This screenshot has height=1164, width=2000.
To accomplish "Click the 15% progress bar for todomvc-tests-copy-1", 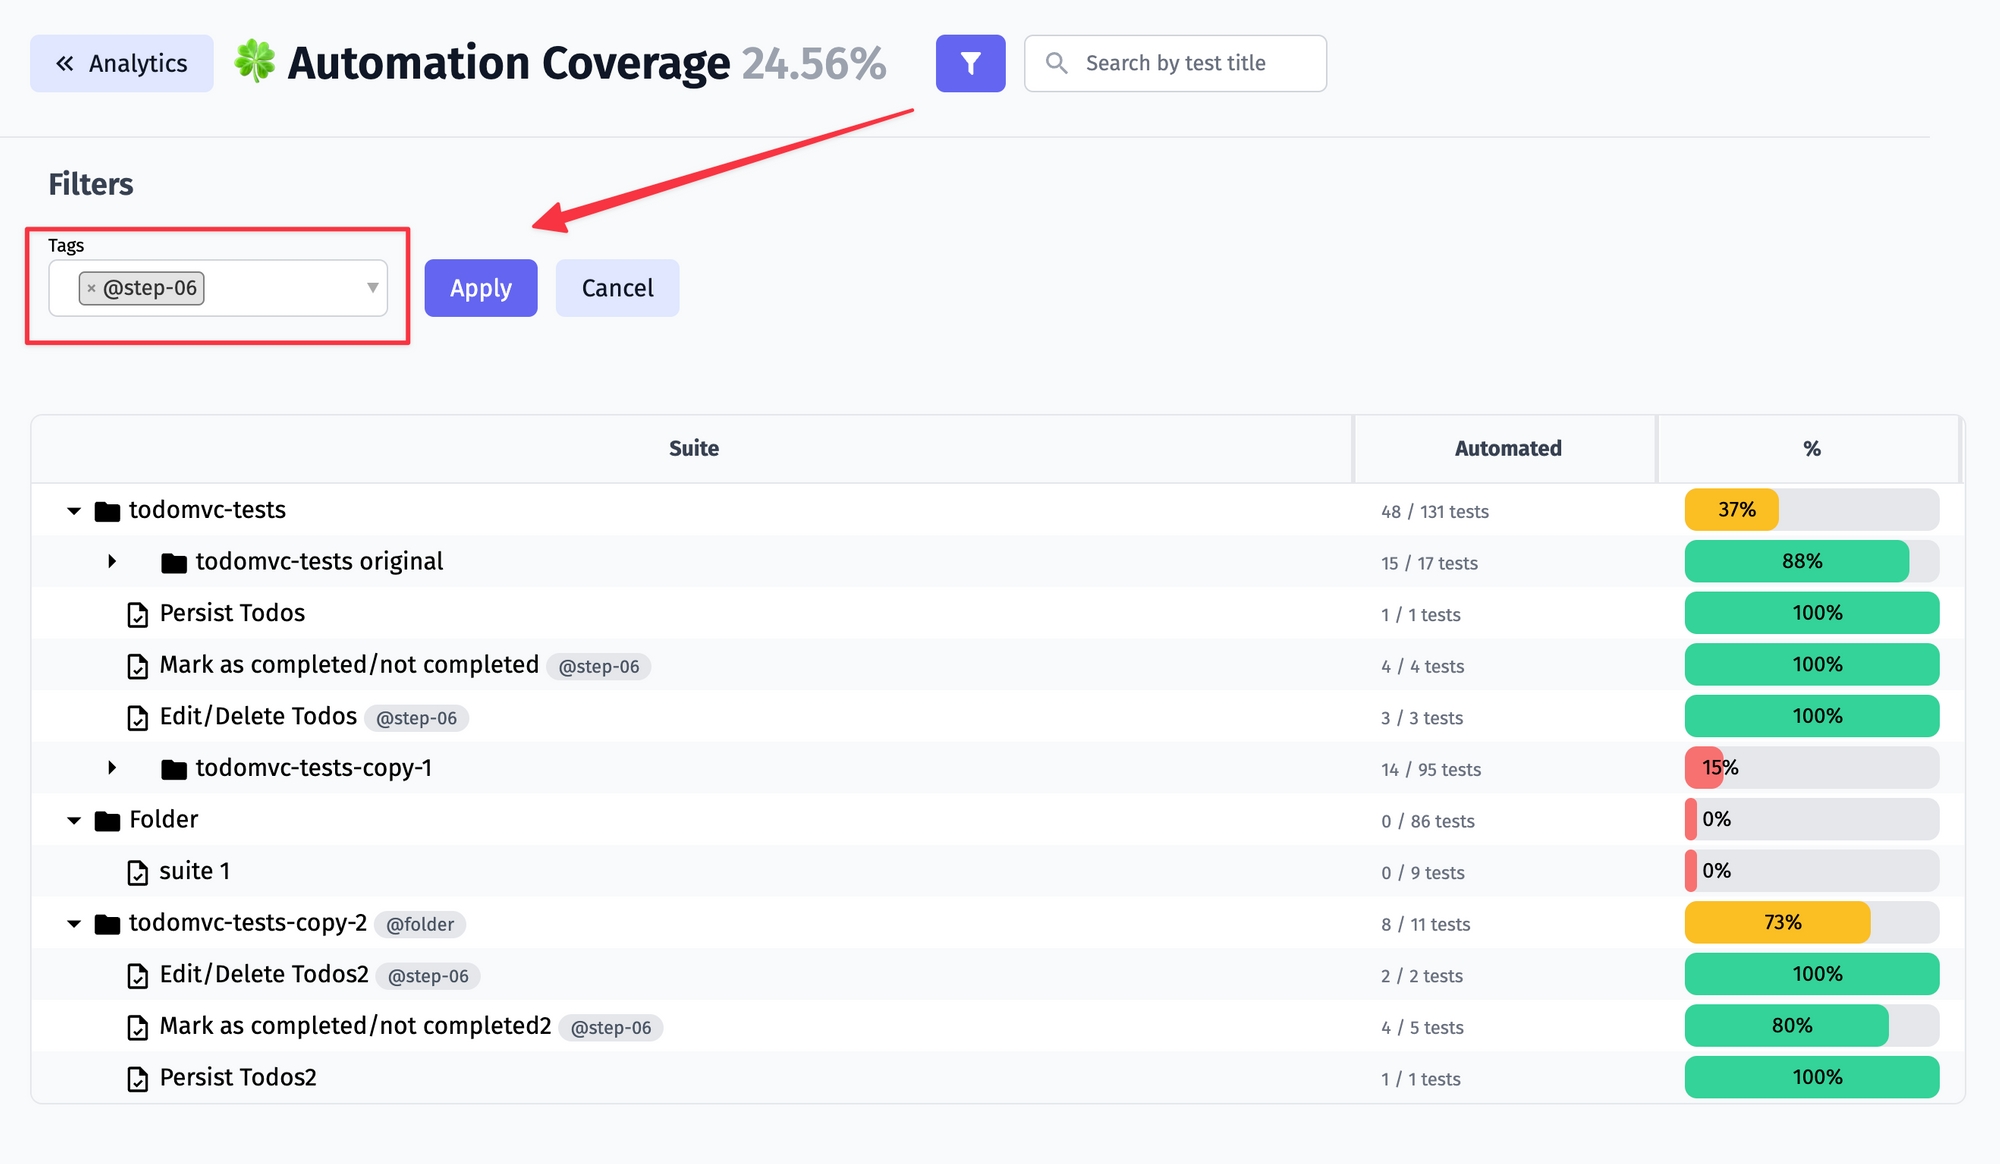I will [x=1811, y=768].
